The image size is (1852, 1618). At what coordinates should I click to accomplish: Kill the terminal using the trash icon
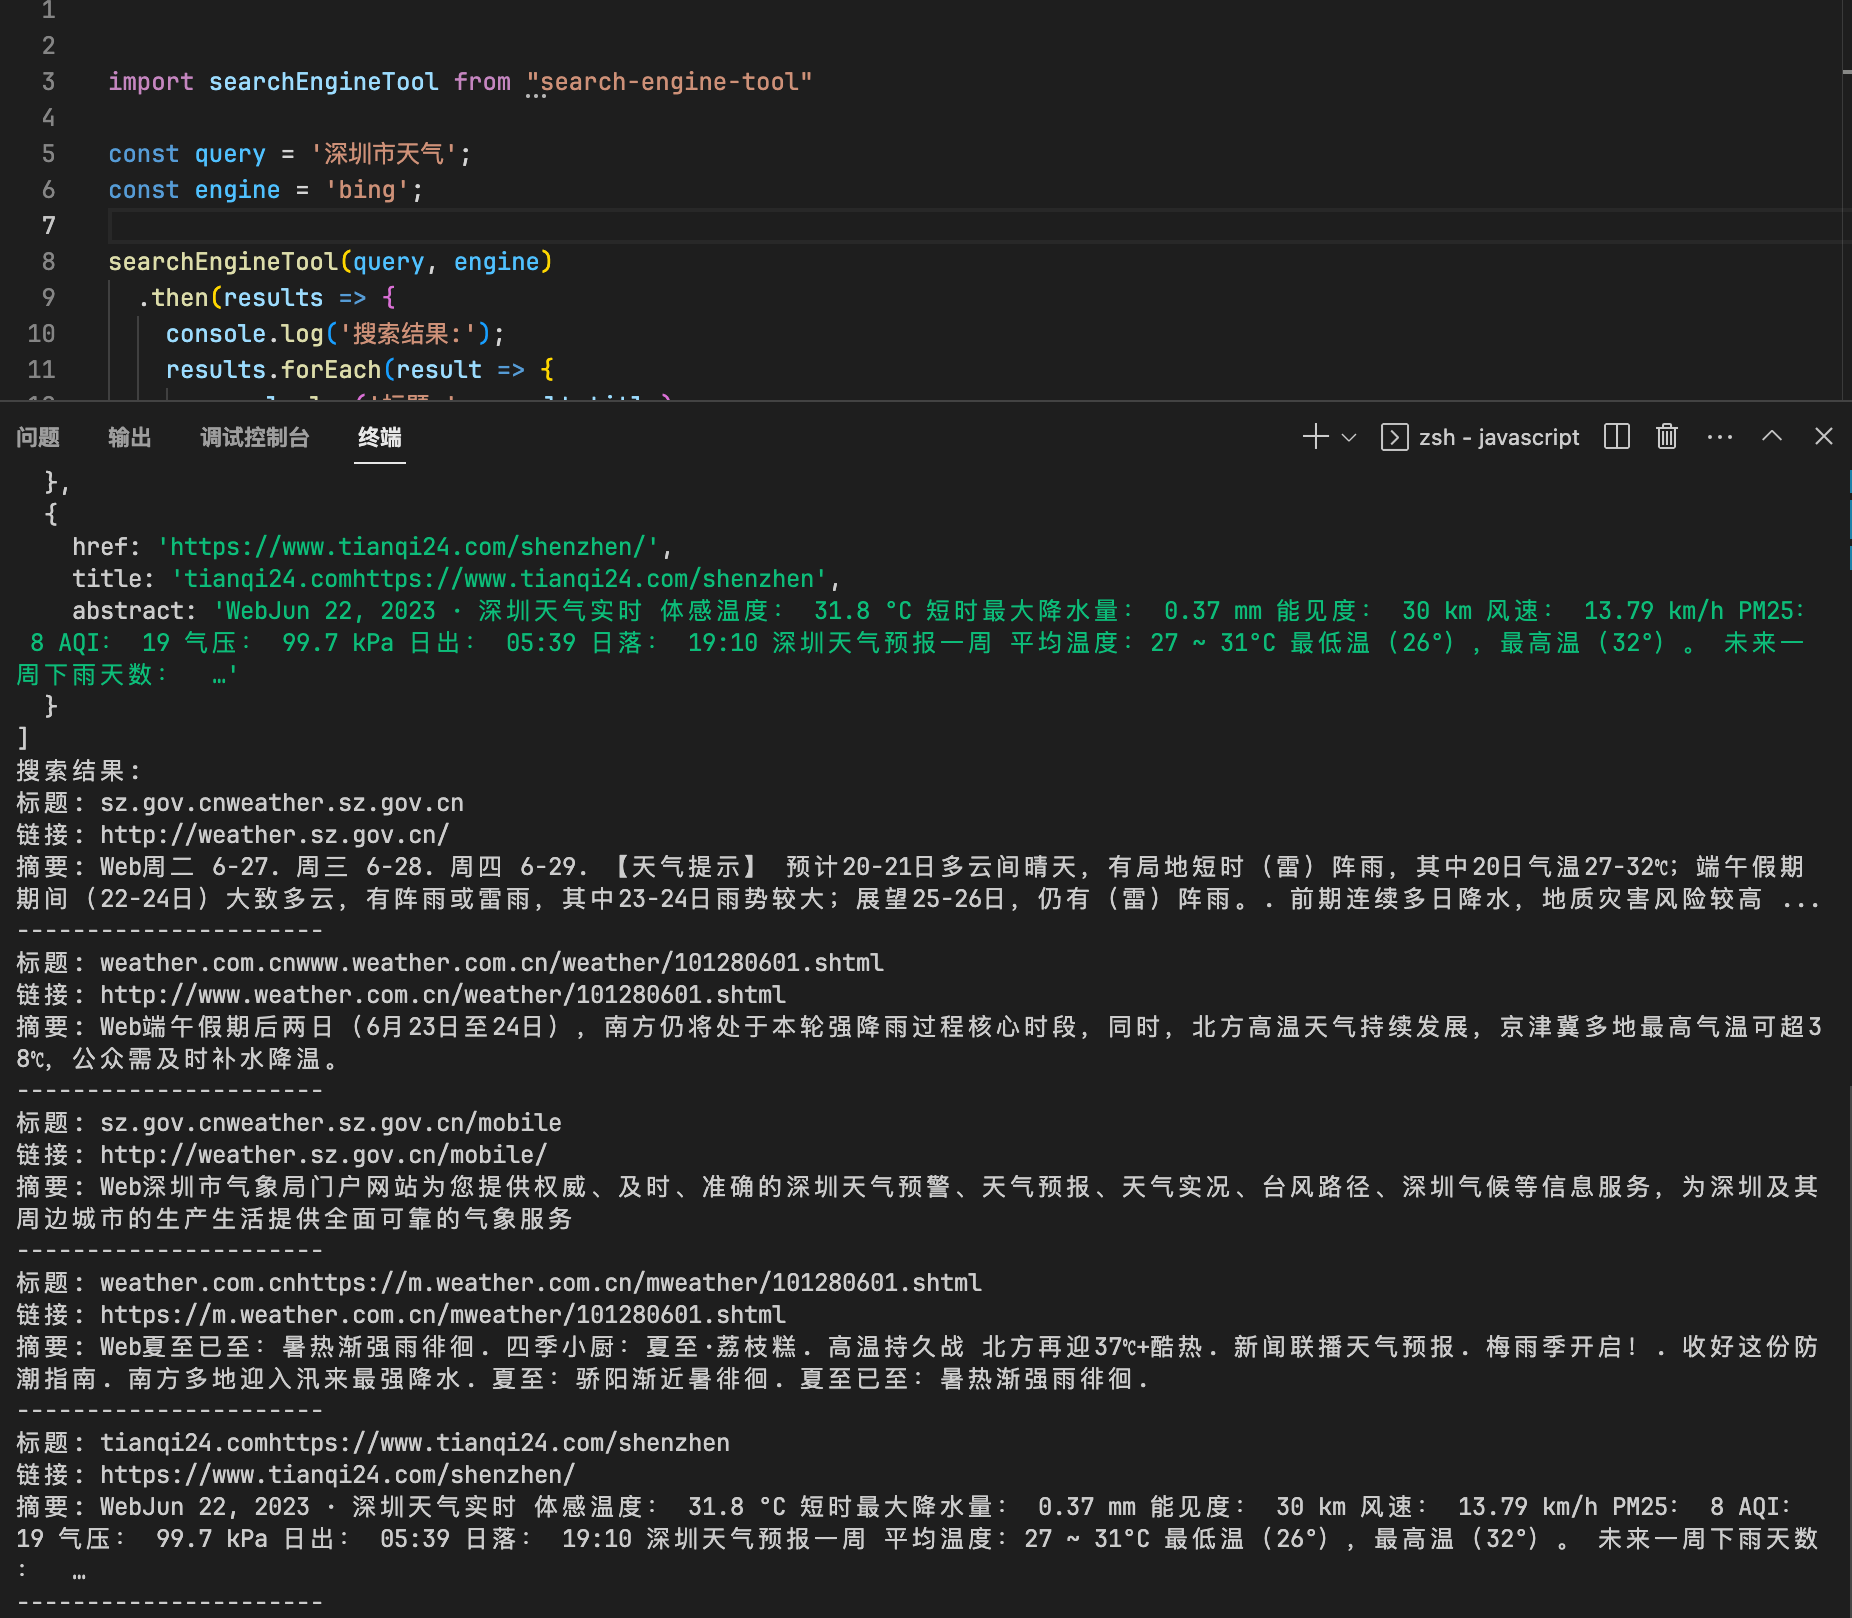tap(1667, 437)
